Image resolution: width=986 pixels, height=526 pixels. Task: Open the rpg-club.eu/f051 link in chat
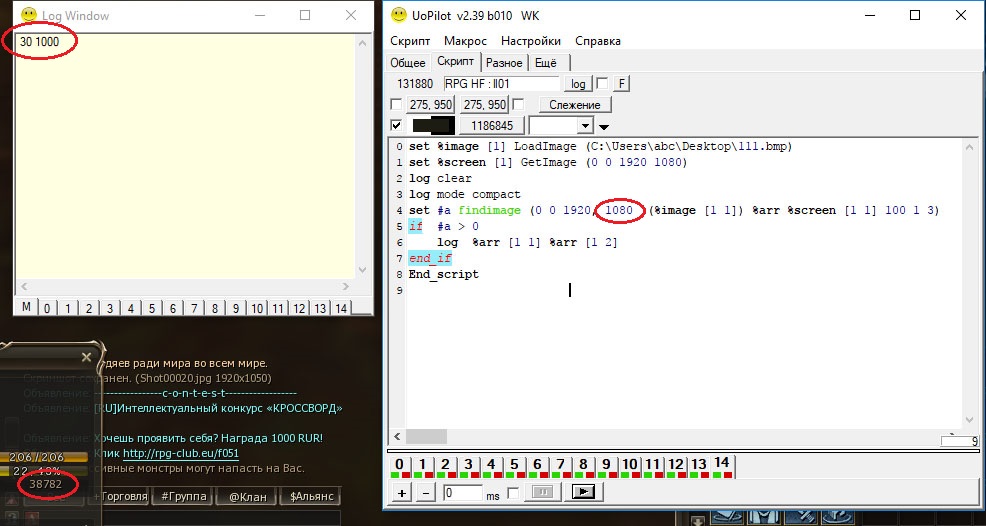point(180,453)
